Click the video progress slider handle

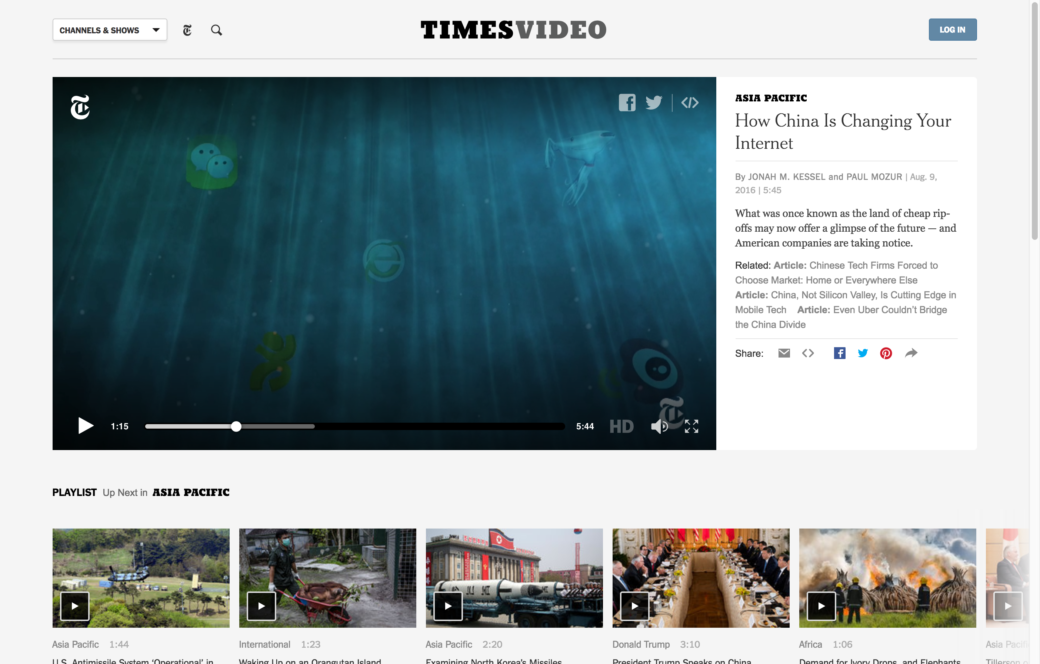pos(236,426)
